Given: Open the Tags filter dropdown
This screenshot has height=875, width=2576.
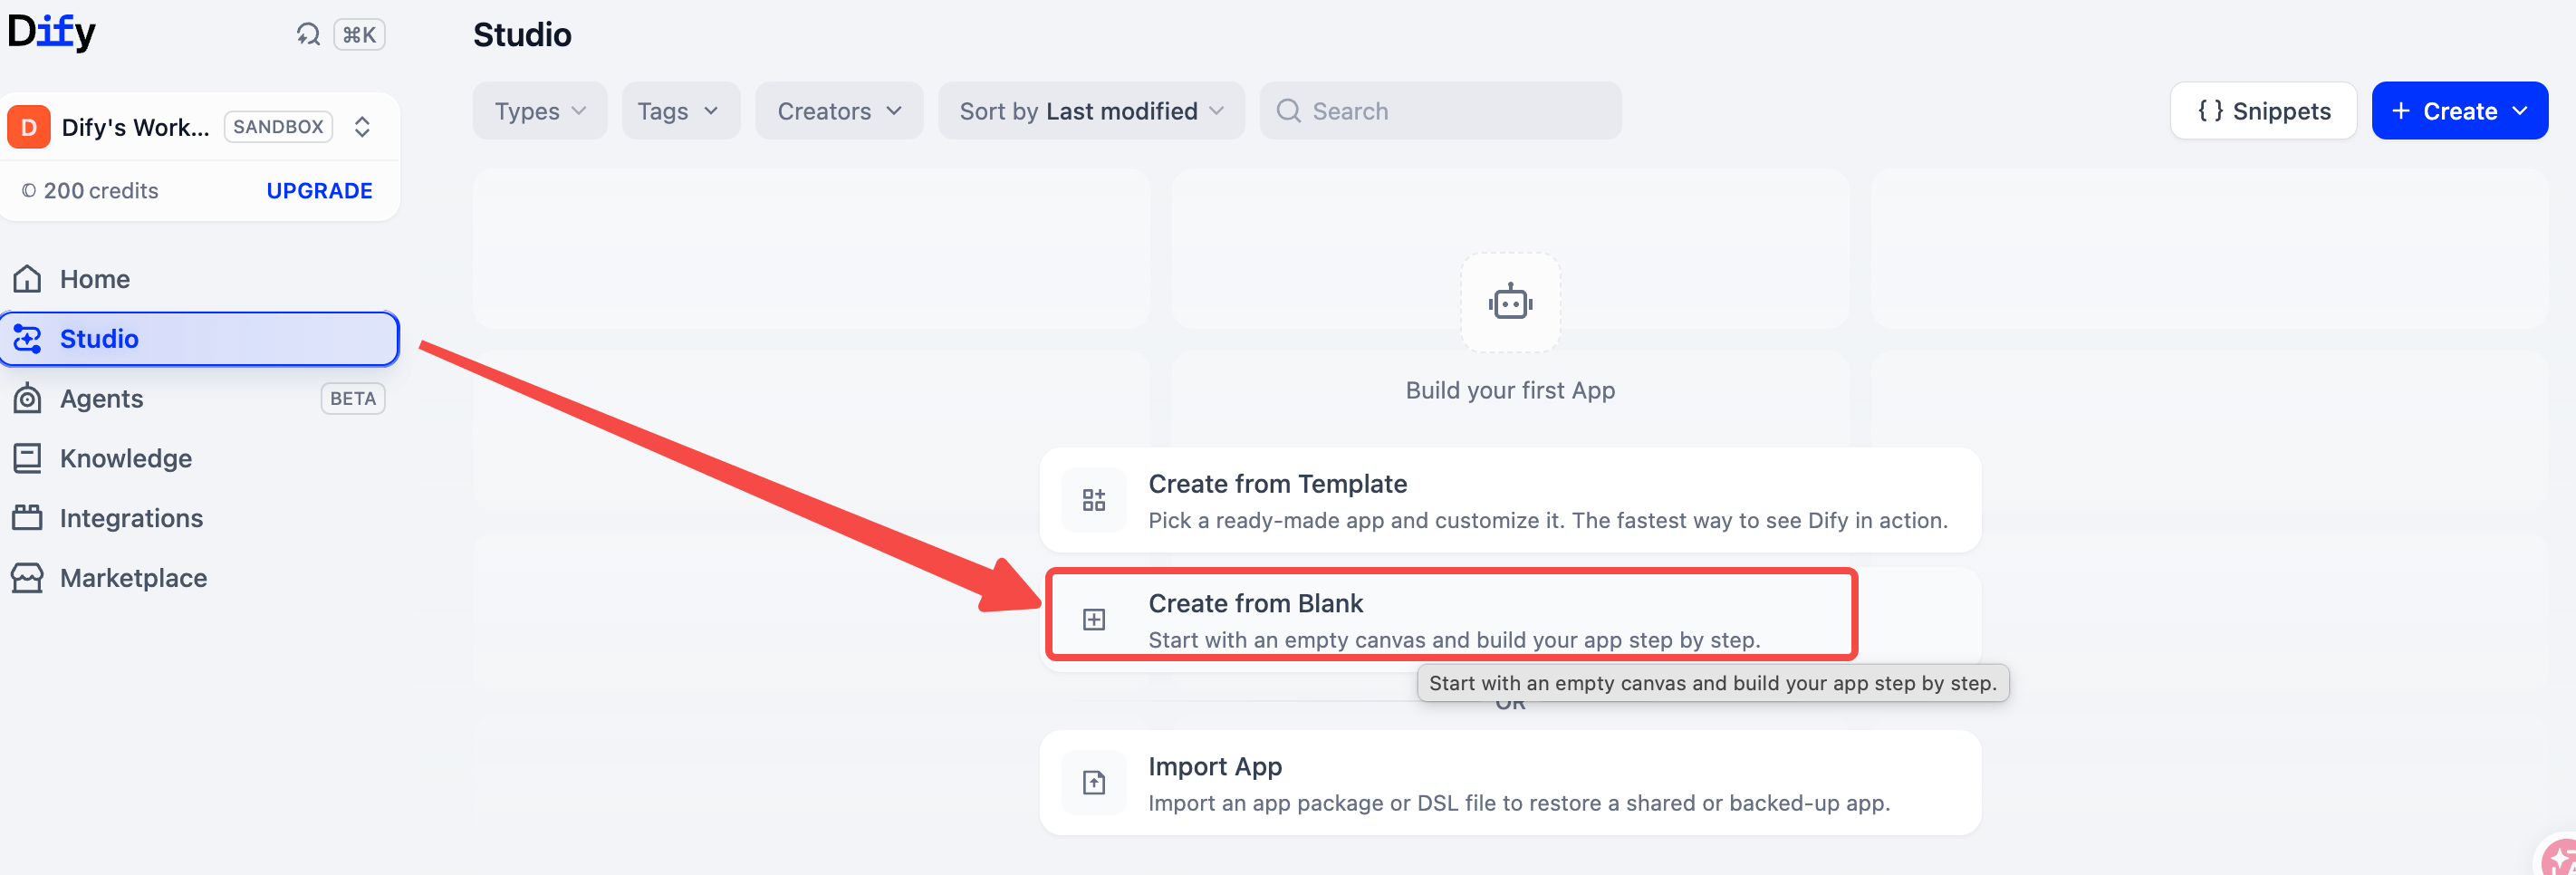Looking at the screenshot, I should click(x=681, y=111).
